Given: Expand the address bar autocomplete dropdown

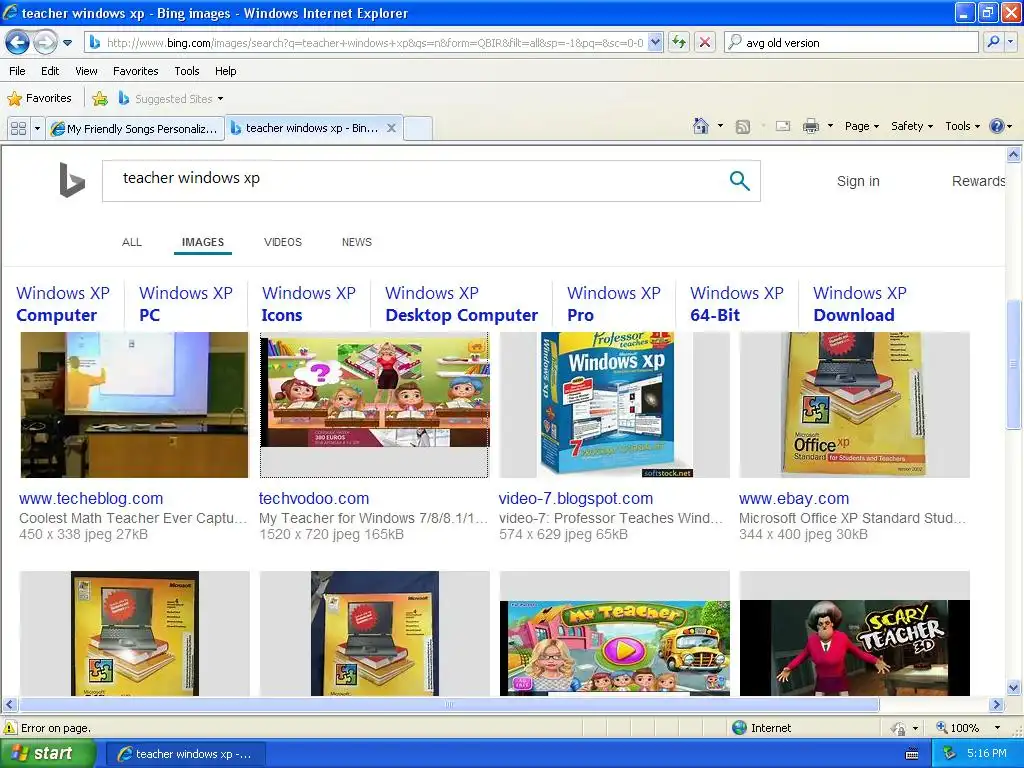Looking at the screenshot, I should [656, 43].
